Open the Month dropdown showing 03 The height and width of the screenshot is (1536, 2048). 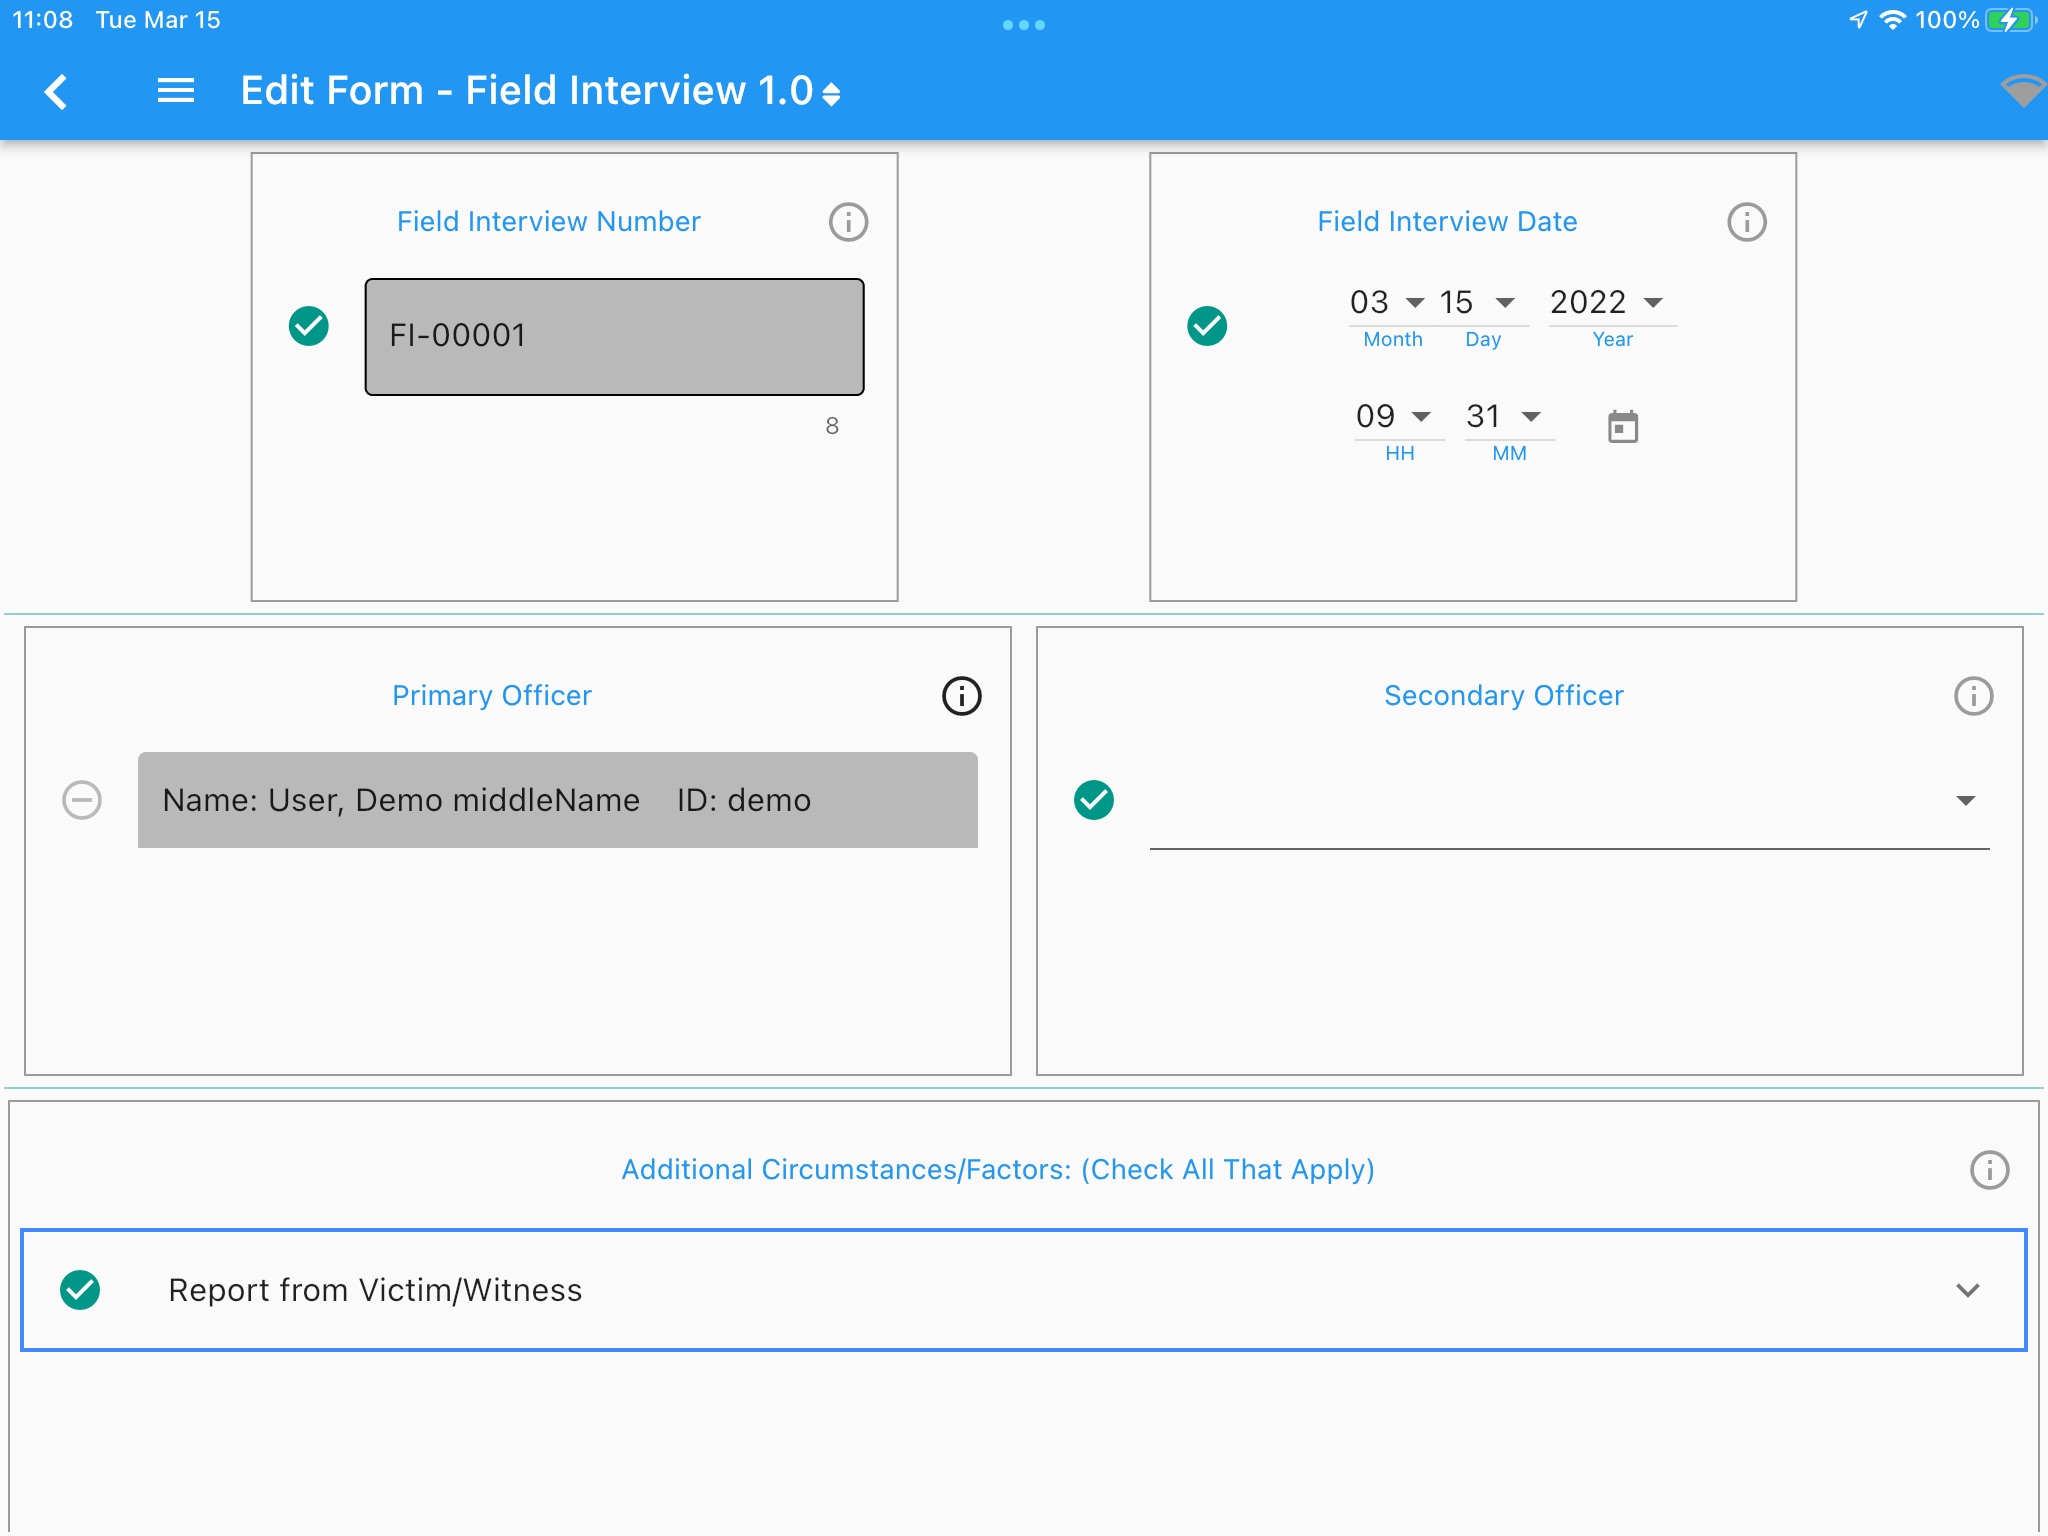[1388, 302]
